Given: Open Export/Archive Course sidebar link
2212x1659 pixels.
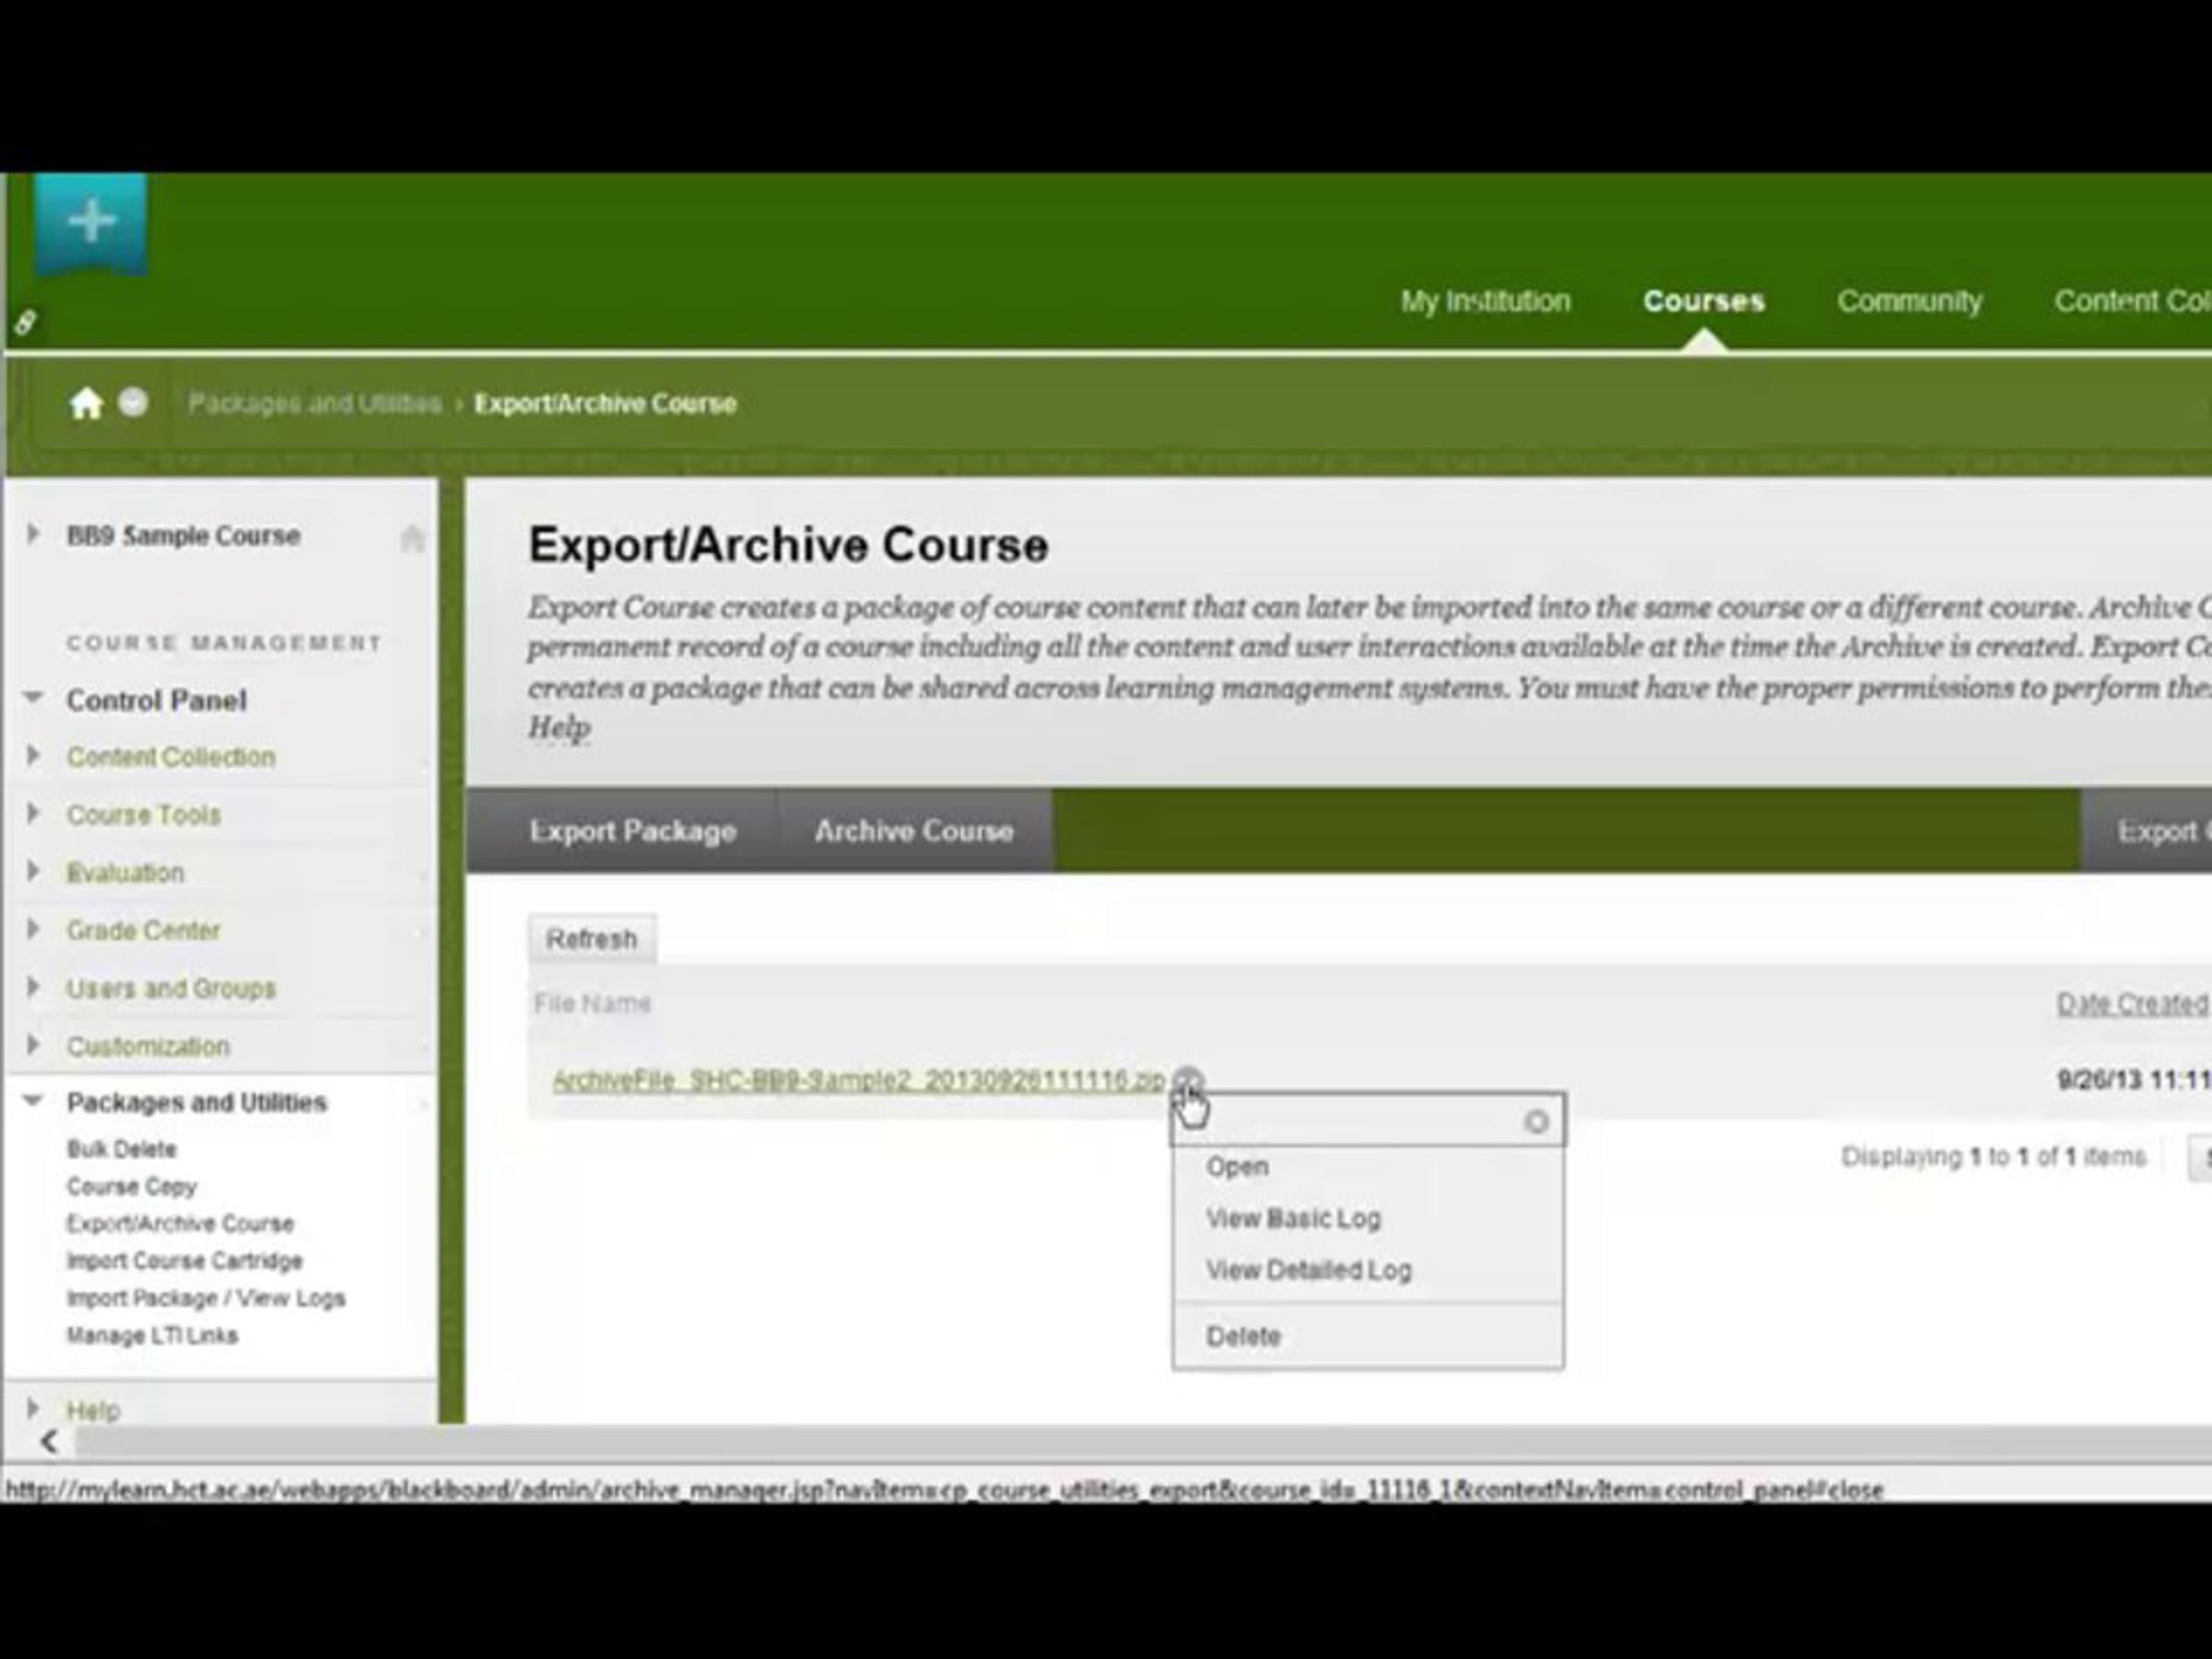Looking at the screenshot, I should point(180,1224).
